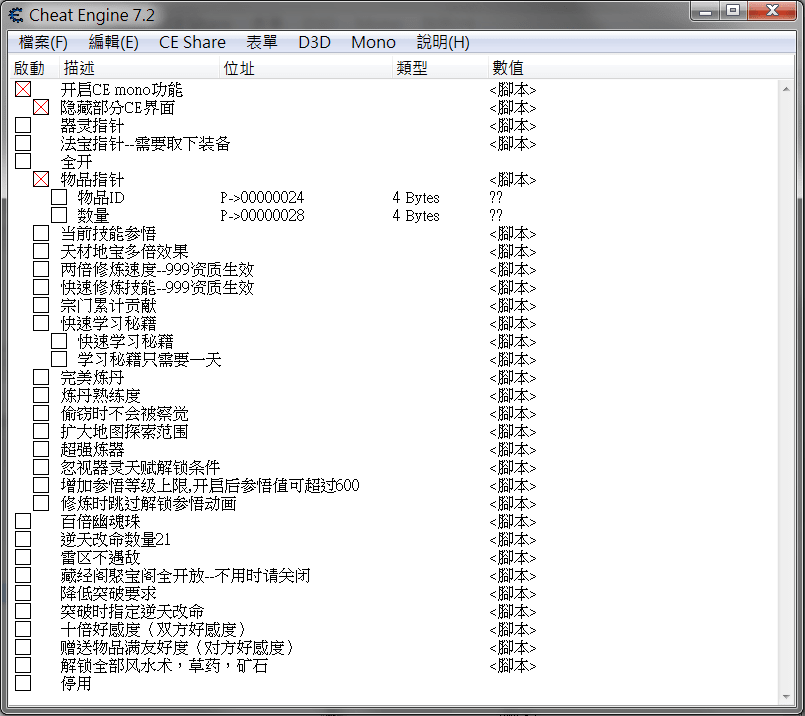
Task: Disable the 隐藏部分CE界面 script checkbox
Action: click(x=41, y=108)
